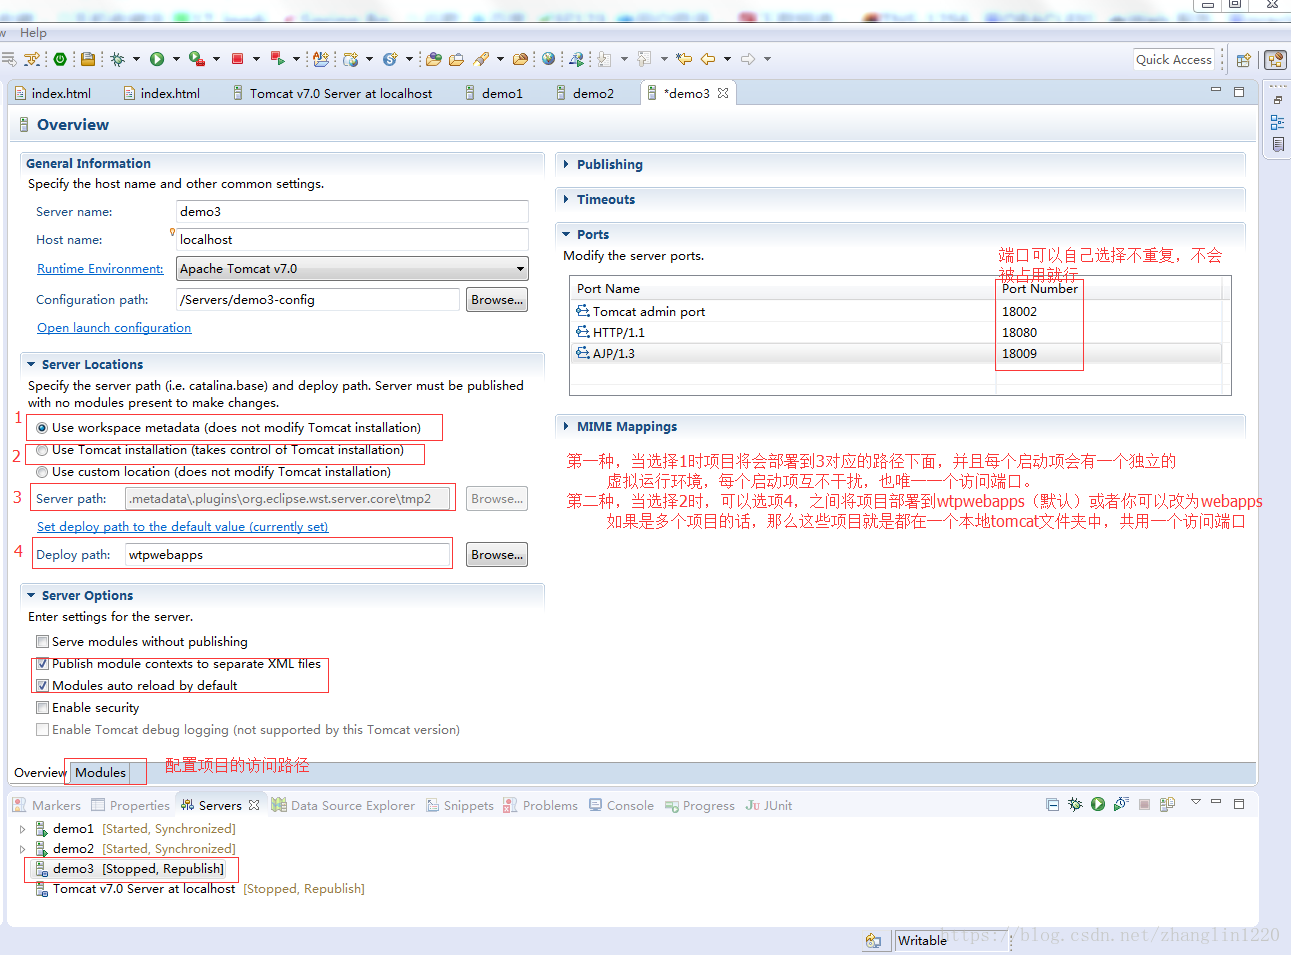The height and width of the screenshot is (955, 1291).
Task: Open the Runtime Environment Apache Tomcat dropdown
Action: [x=352, y=269]
